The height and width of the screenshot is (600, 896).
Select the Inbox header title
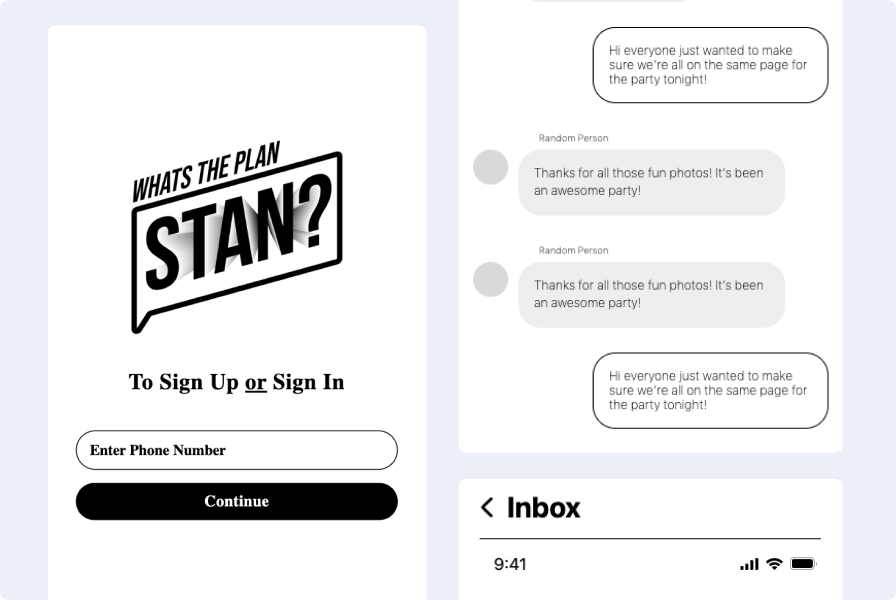coord(543,508)
